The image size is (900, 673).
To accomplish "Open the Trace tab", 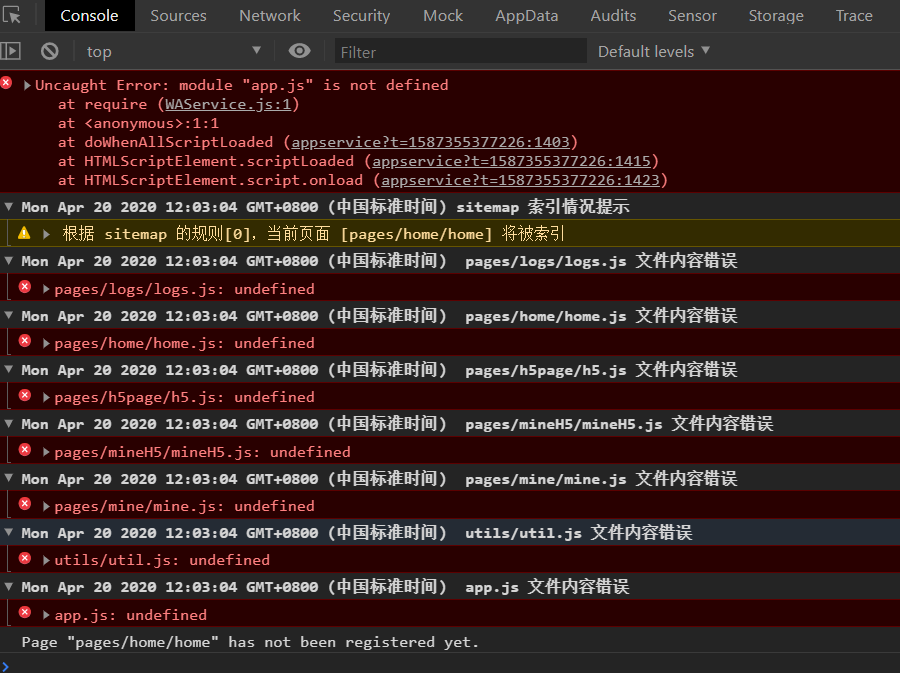I will click(x=854, y=15).
